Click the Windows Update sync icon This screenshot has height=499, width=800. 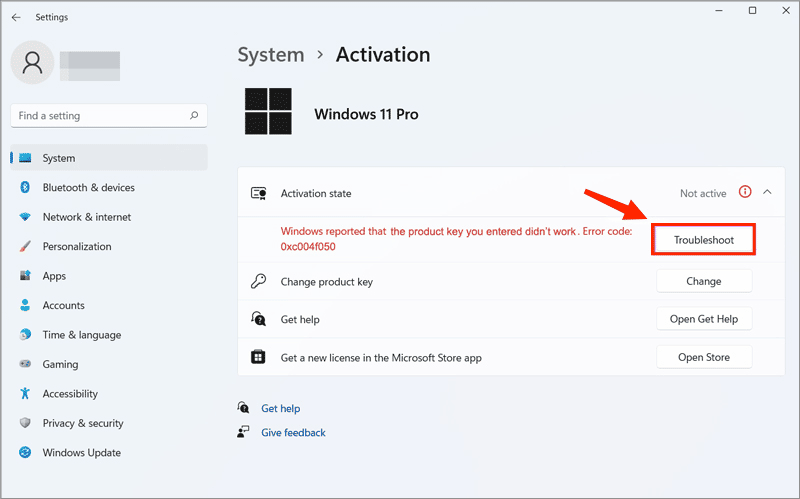coord(25,453)
